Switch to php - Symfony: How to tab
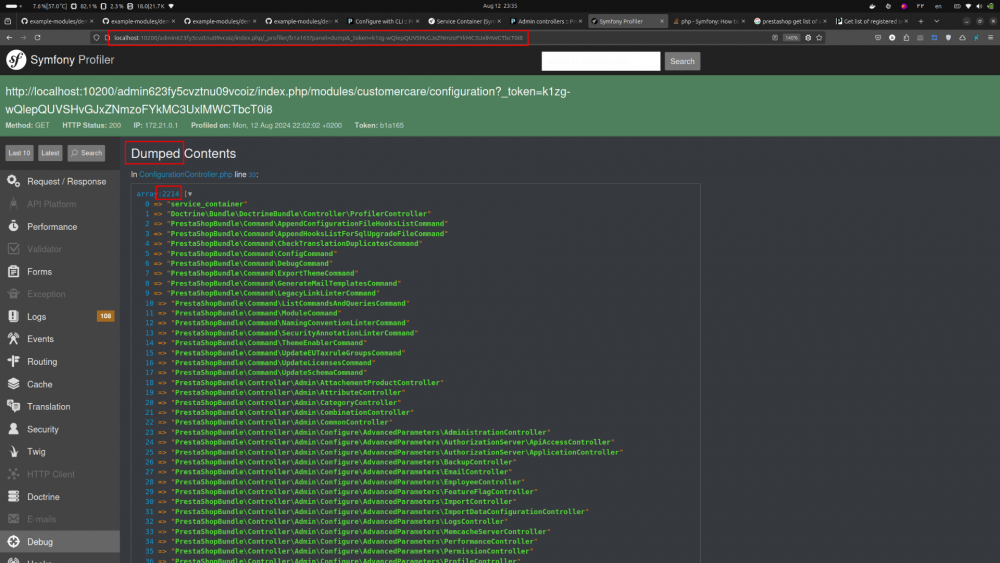Viewport: 1000px width, 563px height. 709,21
